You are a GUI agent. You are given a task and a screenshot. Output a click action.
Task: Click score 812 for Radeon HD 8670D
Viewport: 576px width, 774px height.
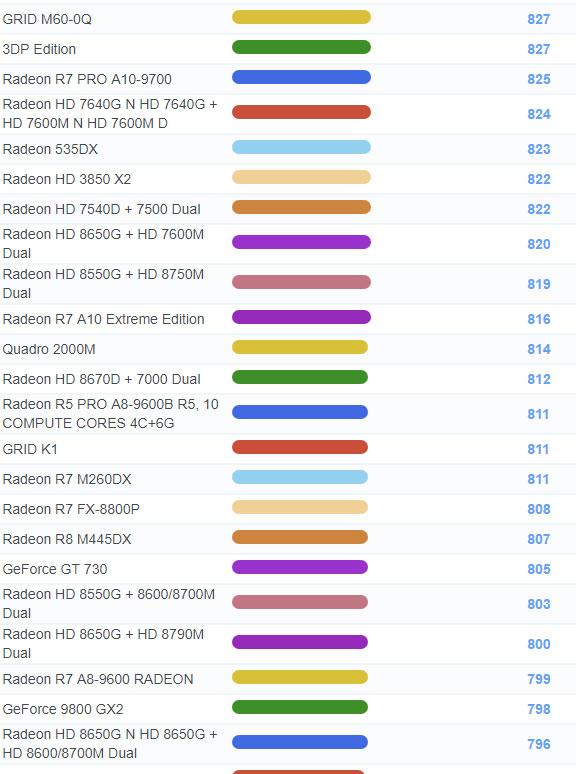[x=538, y=380]
